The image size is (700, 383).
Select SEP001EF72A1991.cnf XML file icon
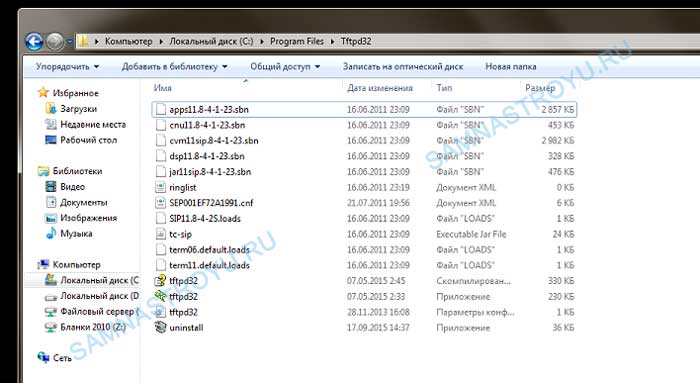(161, 203)
